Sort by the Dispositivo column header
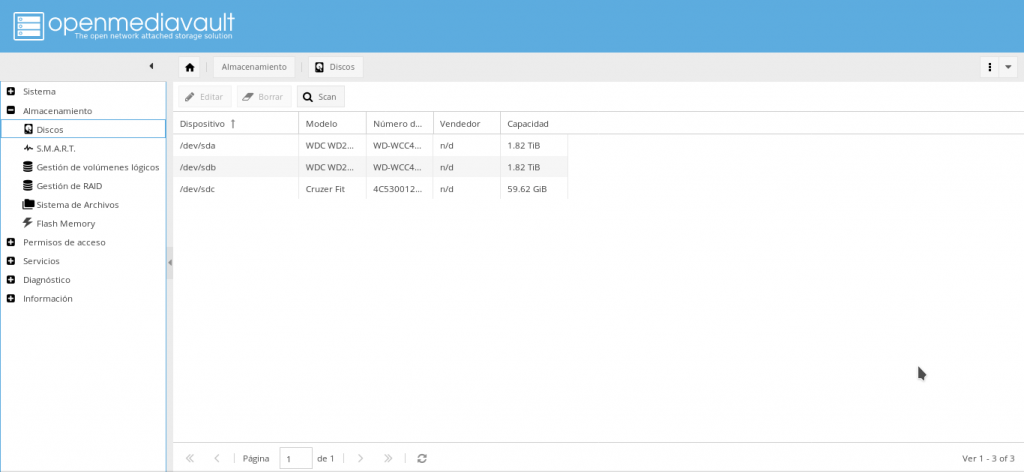Viewport: 1024px width, 472px height. point(236,123)
